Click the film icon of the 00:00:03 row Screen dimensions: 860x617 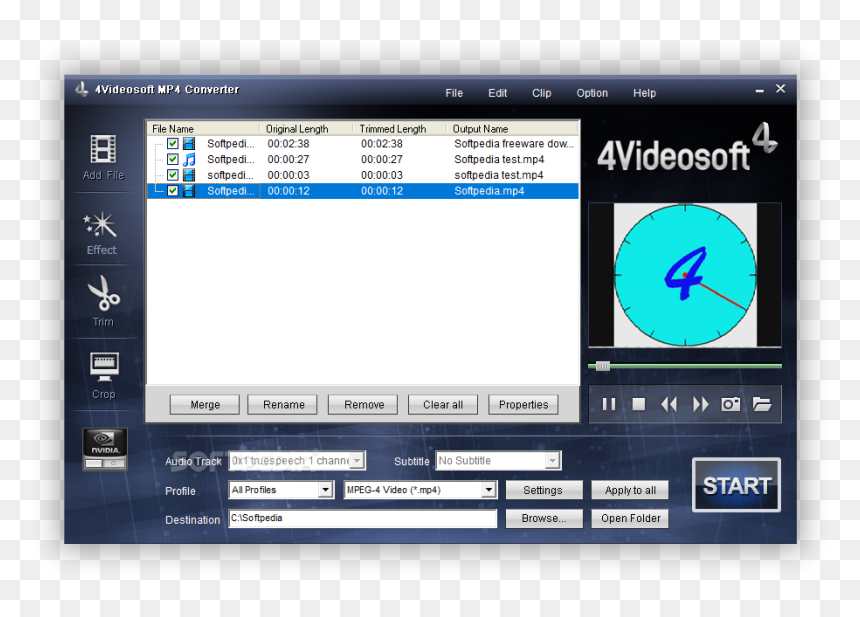(x=189, y=175)
